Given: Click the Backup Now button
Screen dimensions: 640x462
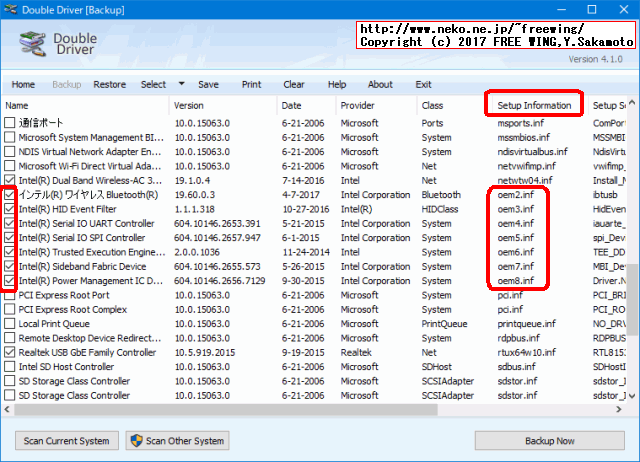Looking at the screenshot, I should point(549,441).
